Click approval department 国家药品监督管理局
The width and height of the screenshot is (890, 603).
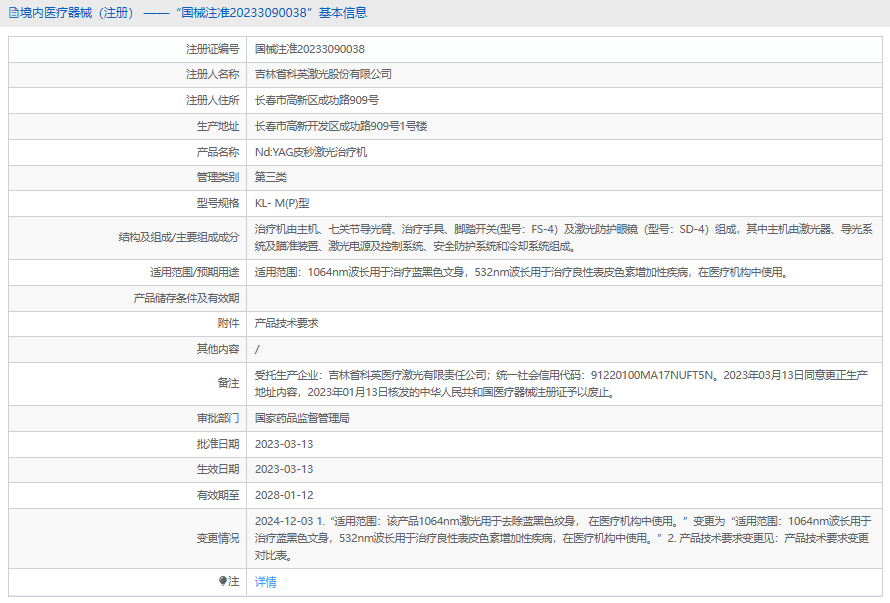pos(302,418)
